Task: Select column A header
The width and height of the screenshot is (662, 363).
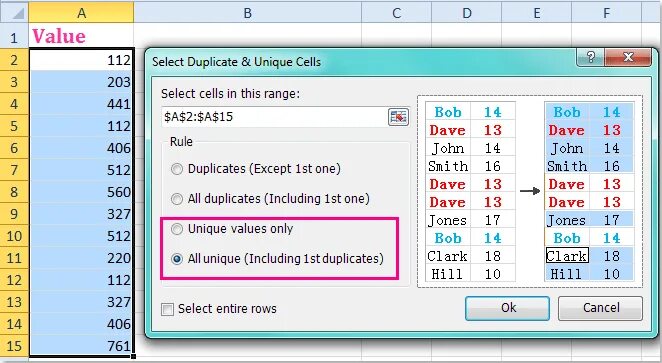Action: 81,13
